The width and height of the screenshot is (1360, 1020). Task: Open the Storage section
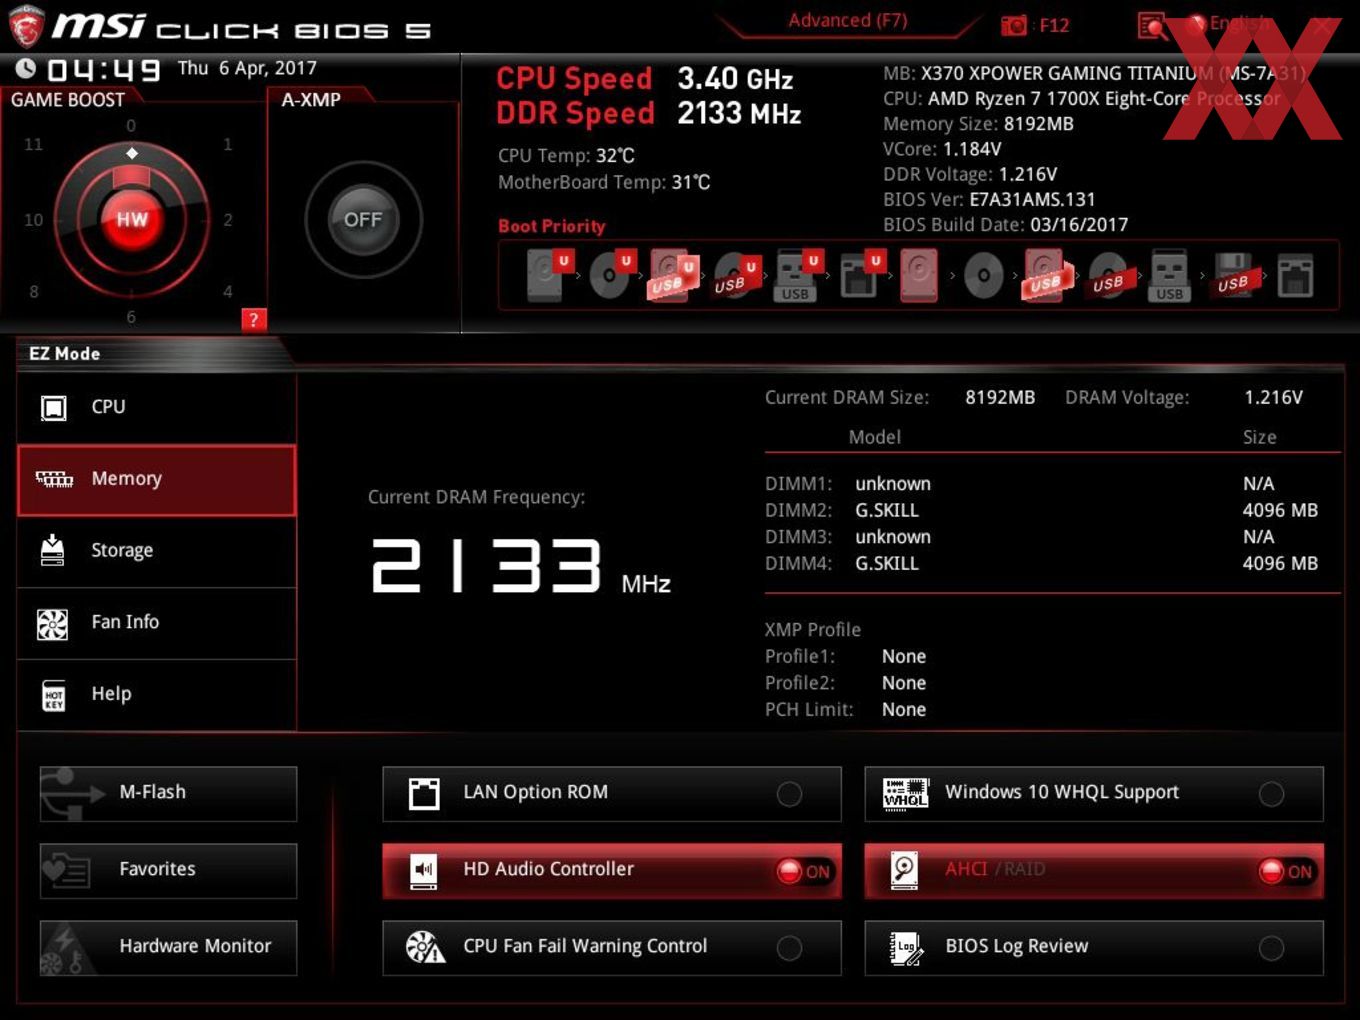click(x=157, y=551)
